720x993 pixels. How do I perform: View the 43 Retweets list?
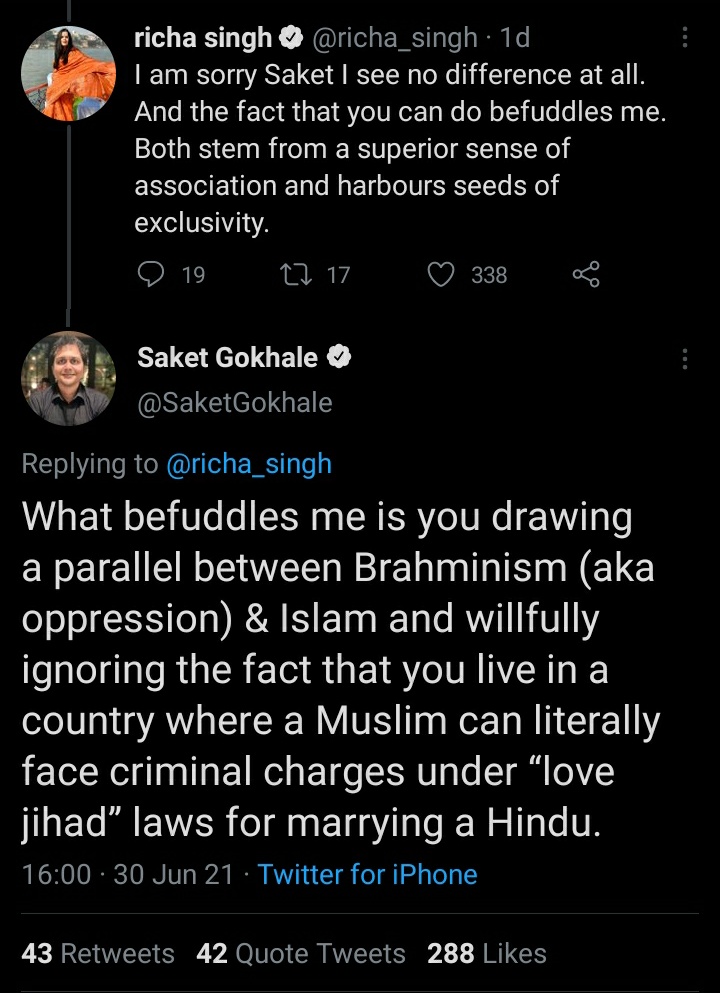(97, 953)
